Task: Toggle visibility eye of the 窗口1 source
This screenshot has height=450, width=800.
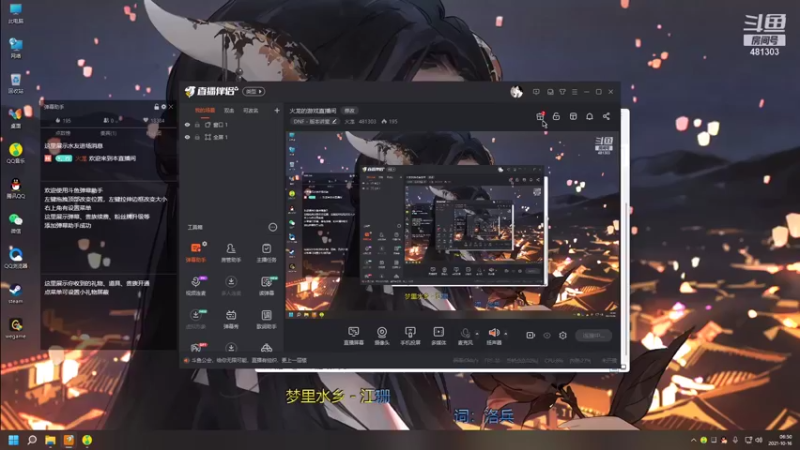Action: pyautogui.click(x=187, y=124)
